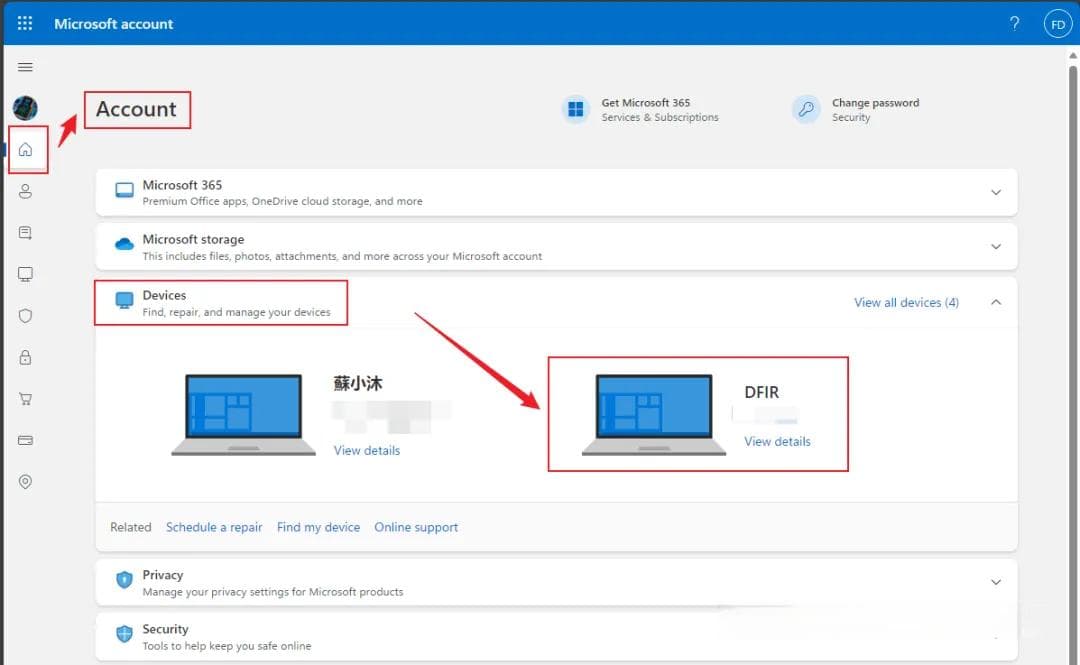Click the help question mark icon
Viewport: 1080px width, 665px height.
(x=1015, y=23)
